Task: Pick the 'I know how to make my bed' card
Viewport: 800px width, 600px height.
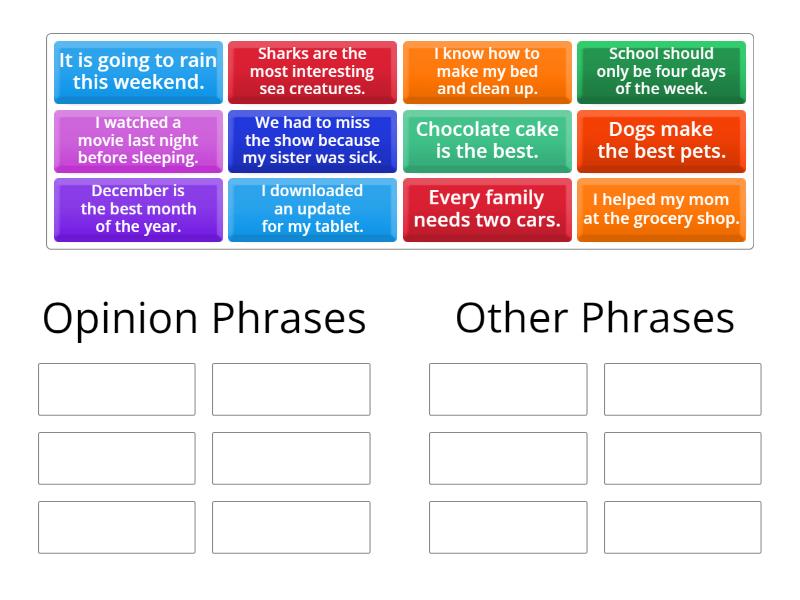Action: pos(487,71)
